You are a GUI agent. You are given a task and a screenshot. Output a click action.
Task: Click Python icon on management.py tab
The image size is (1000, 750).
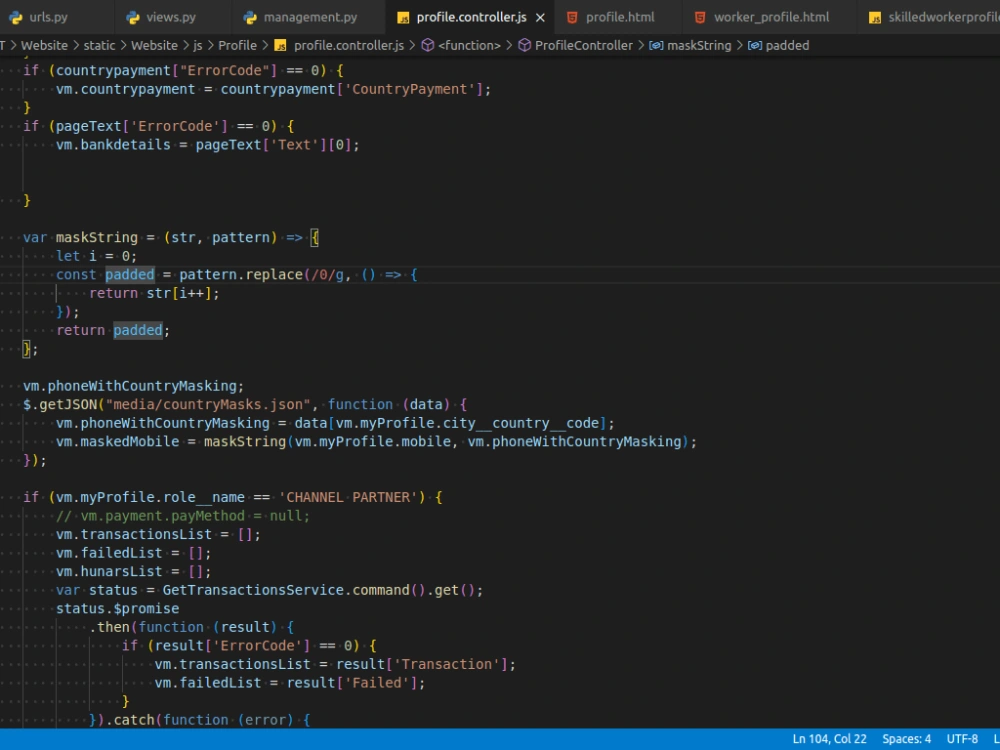[x=250, y=17]
